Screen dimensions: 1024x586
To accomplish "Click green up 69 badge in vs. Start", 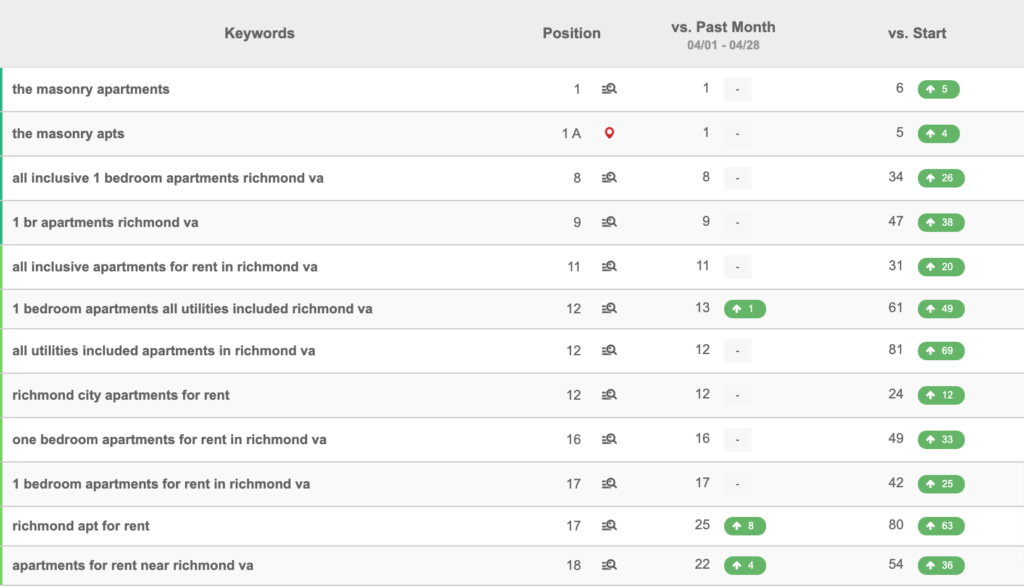I will (940, 350).
